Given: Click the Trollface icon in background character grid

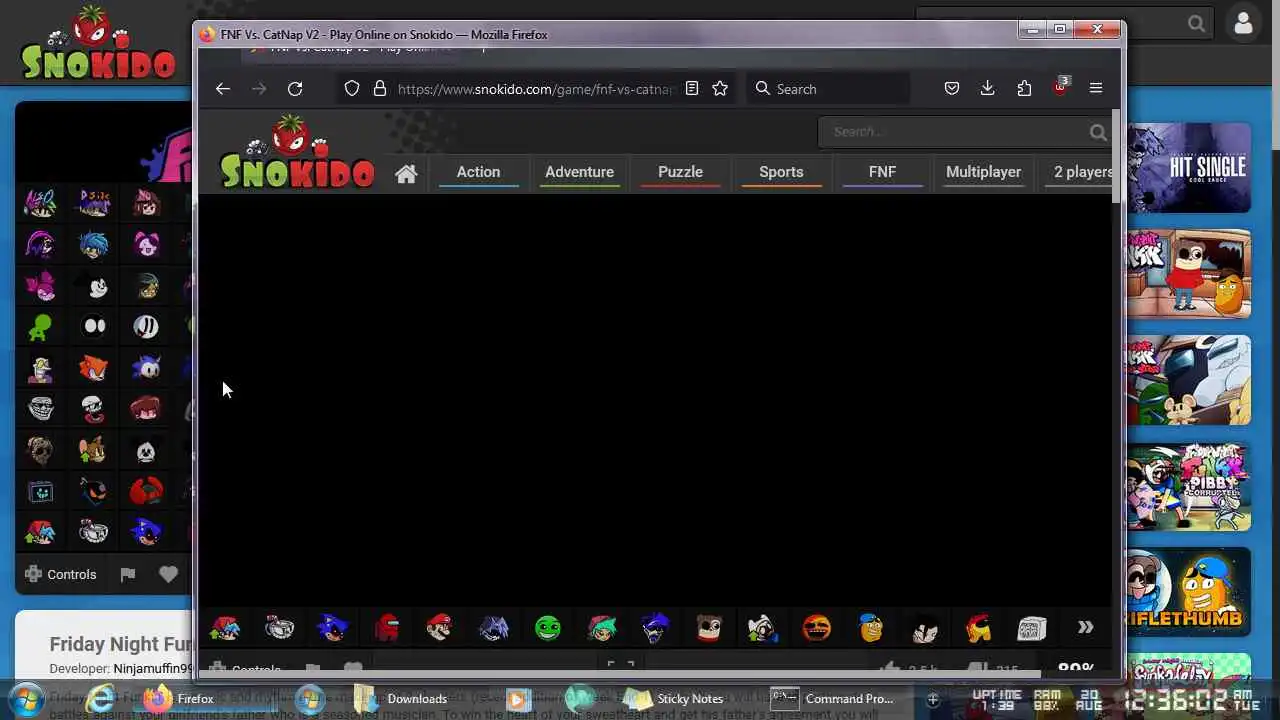Looking at the screenshot, I should [x=41, y=409].
